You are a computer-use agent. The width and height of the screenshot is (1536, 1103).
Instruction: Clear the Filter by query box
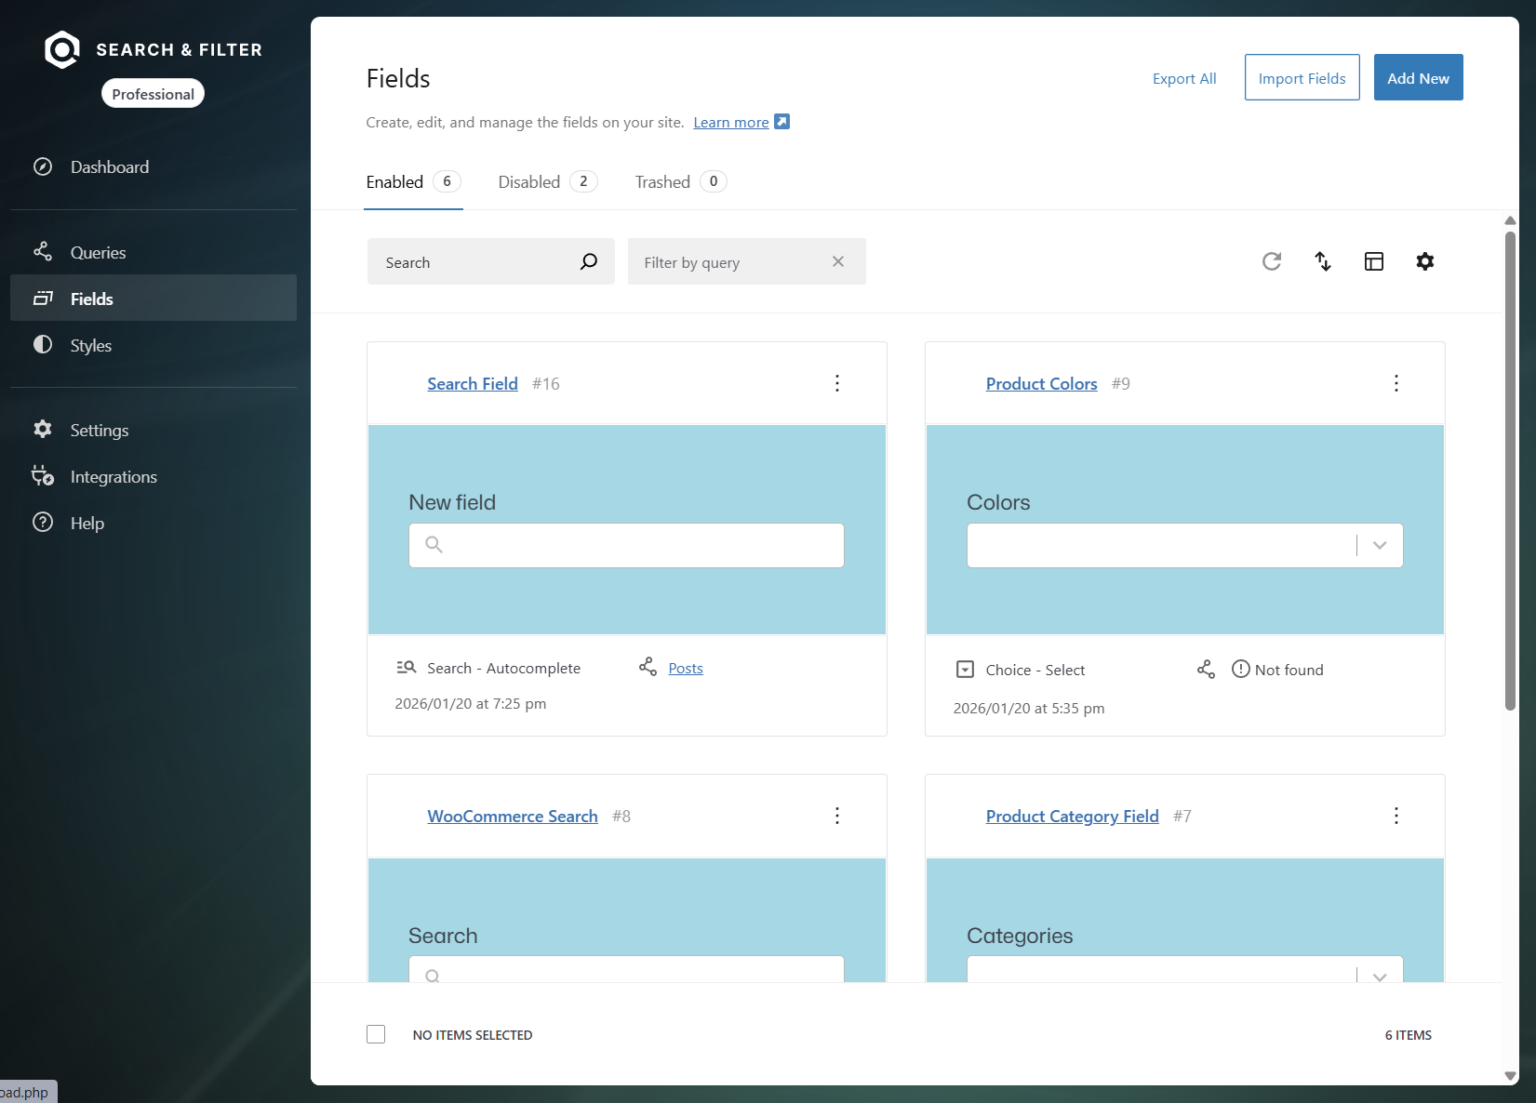click(838, 261)
